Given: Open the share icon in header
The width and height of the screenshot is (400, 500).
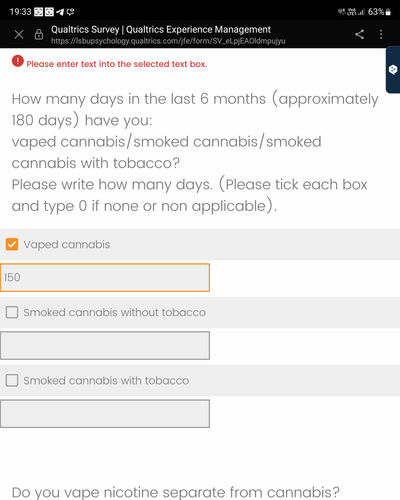Looking at the screenshot, I should click(359, 34).
